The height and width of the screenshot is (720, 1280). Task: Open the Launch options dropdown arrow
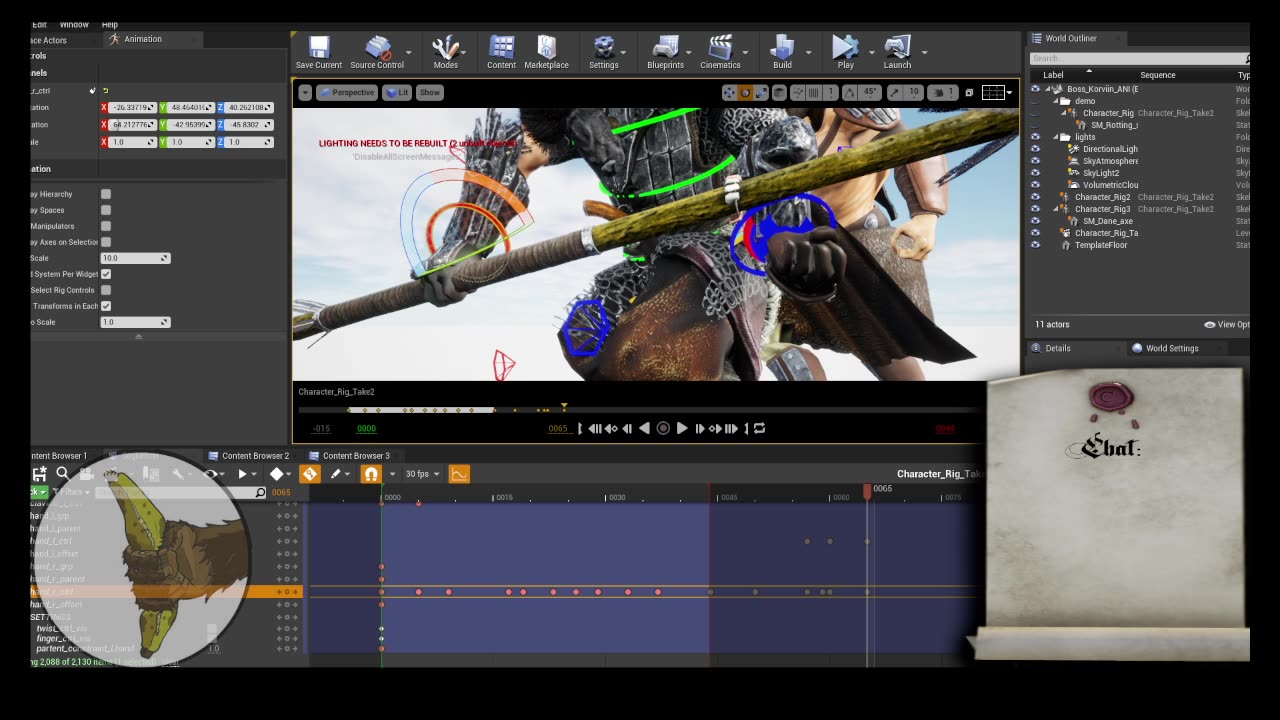coord(924,52)
